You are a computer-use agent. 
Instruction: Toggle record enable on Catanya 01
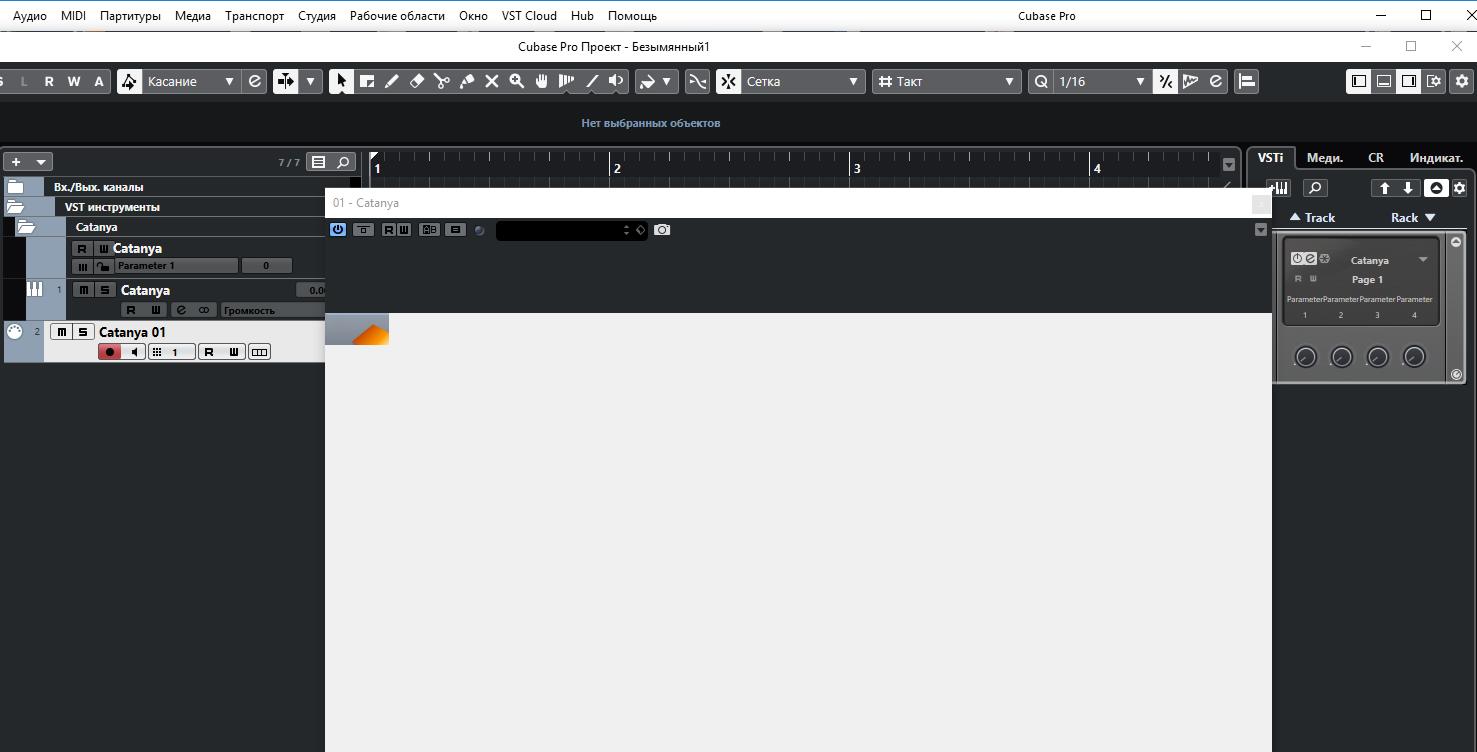[x=110, y=352]
